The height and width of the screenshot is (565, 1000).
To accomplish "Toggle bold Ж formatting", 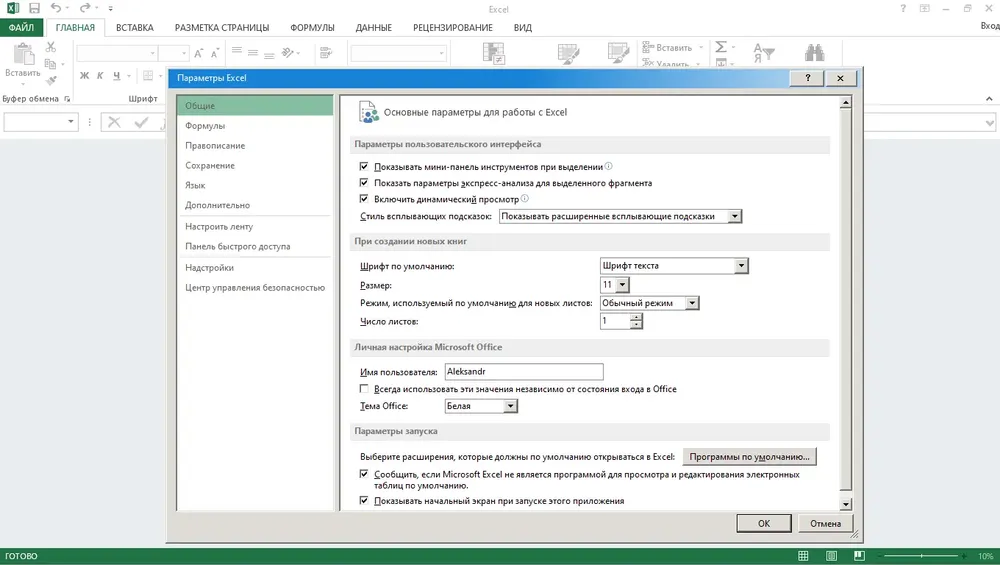I will point(84,76).
